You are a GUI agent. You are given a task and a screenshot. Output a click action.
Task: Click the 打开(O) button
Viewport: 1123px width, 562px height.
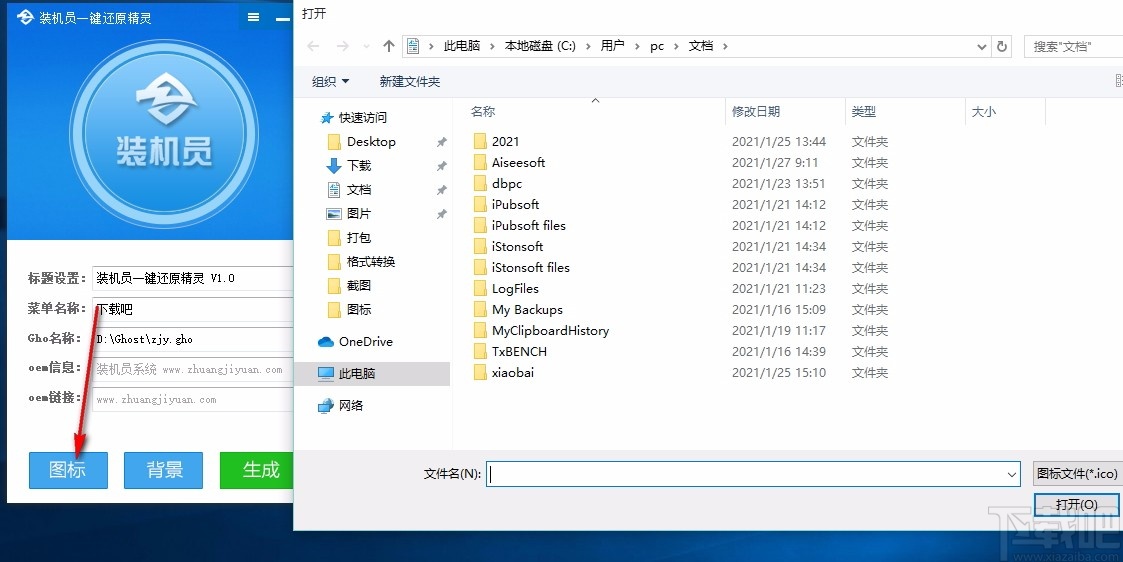pyautogui.click(x=1076, y=505)
